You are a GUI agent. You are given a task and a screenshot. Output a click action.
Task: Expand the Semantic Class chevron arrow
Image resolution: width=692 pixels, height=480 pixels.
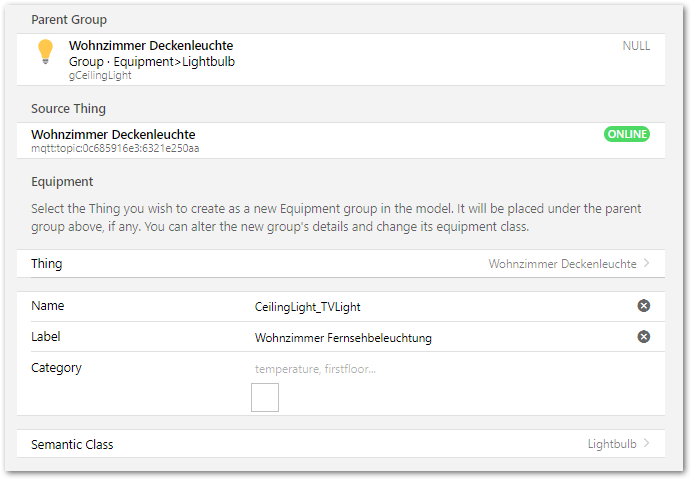[647, 444]
